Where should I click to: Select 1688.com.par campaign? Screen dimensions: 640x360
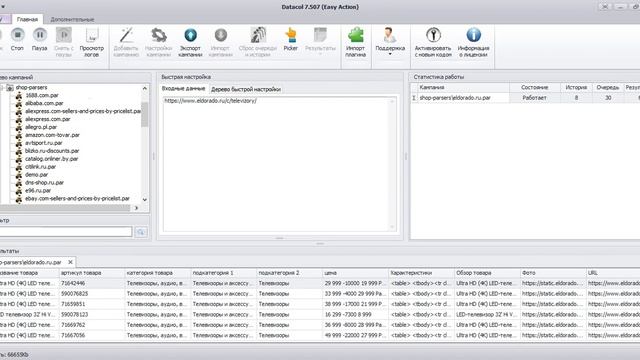(x=42, y=95)
